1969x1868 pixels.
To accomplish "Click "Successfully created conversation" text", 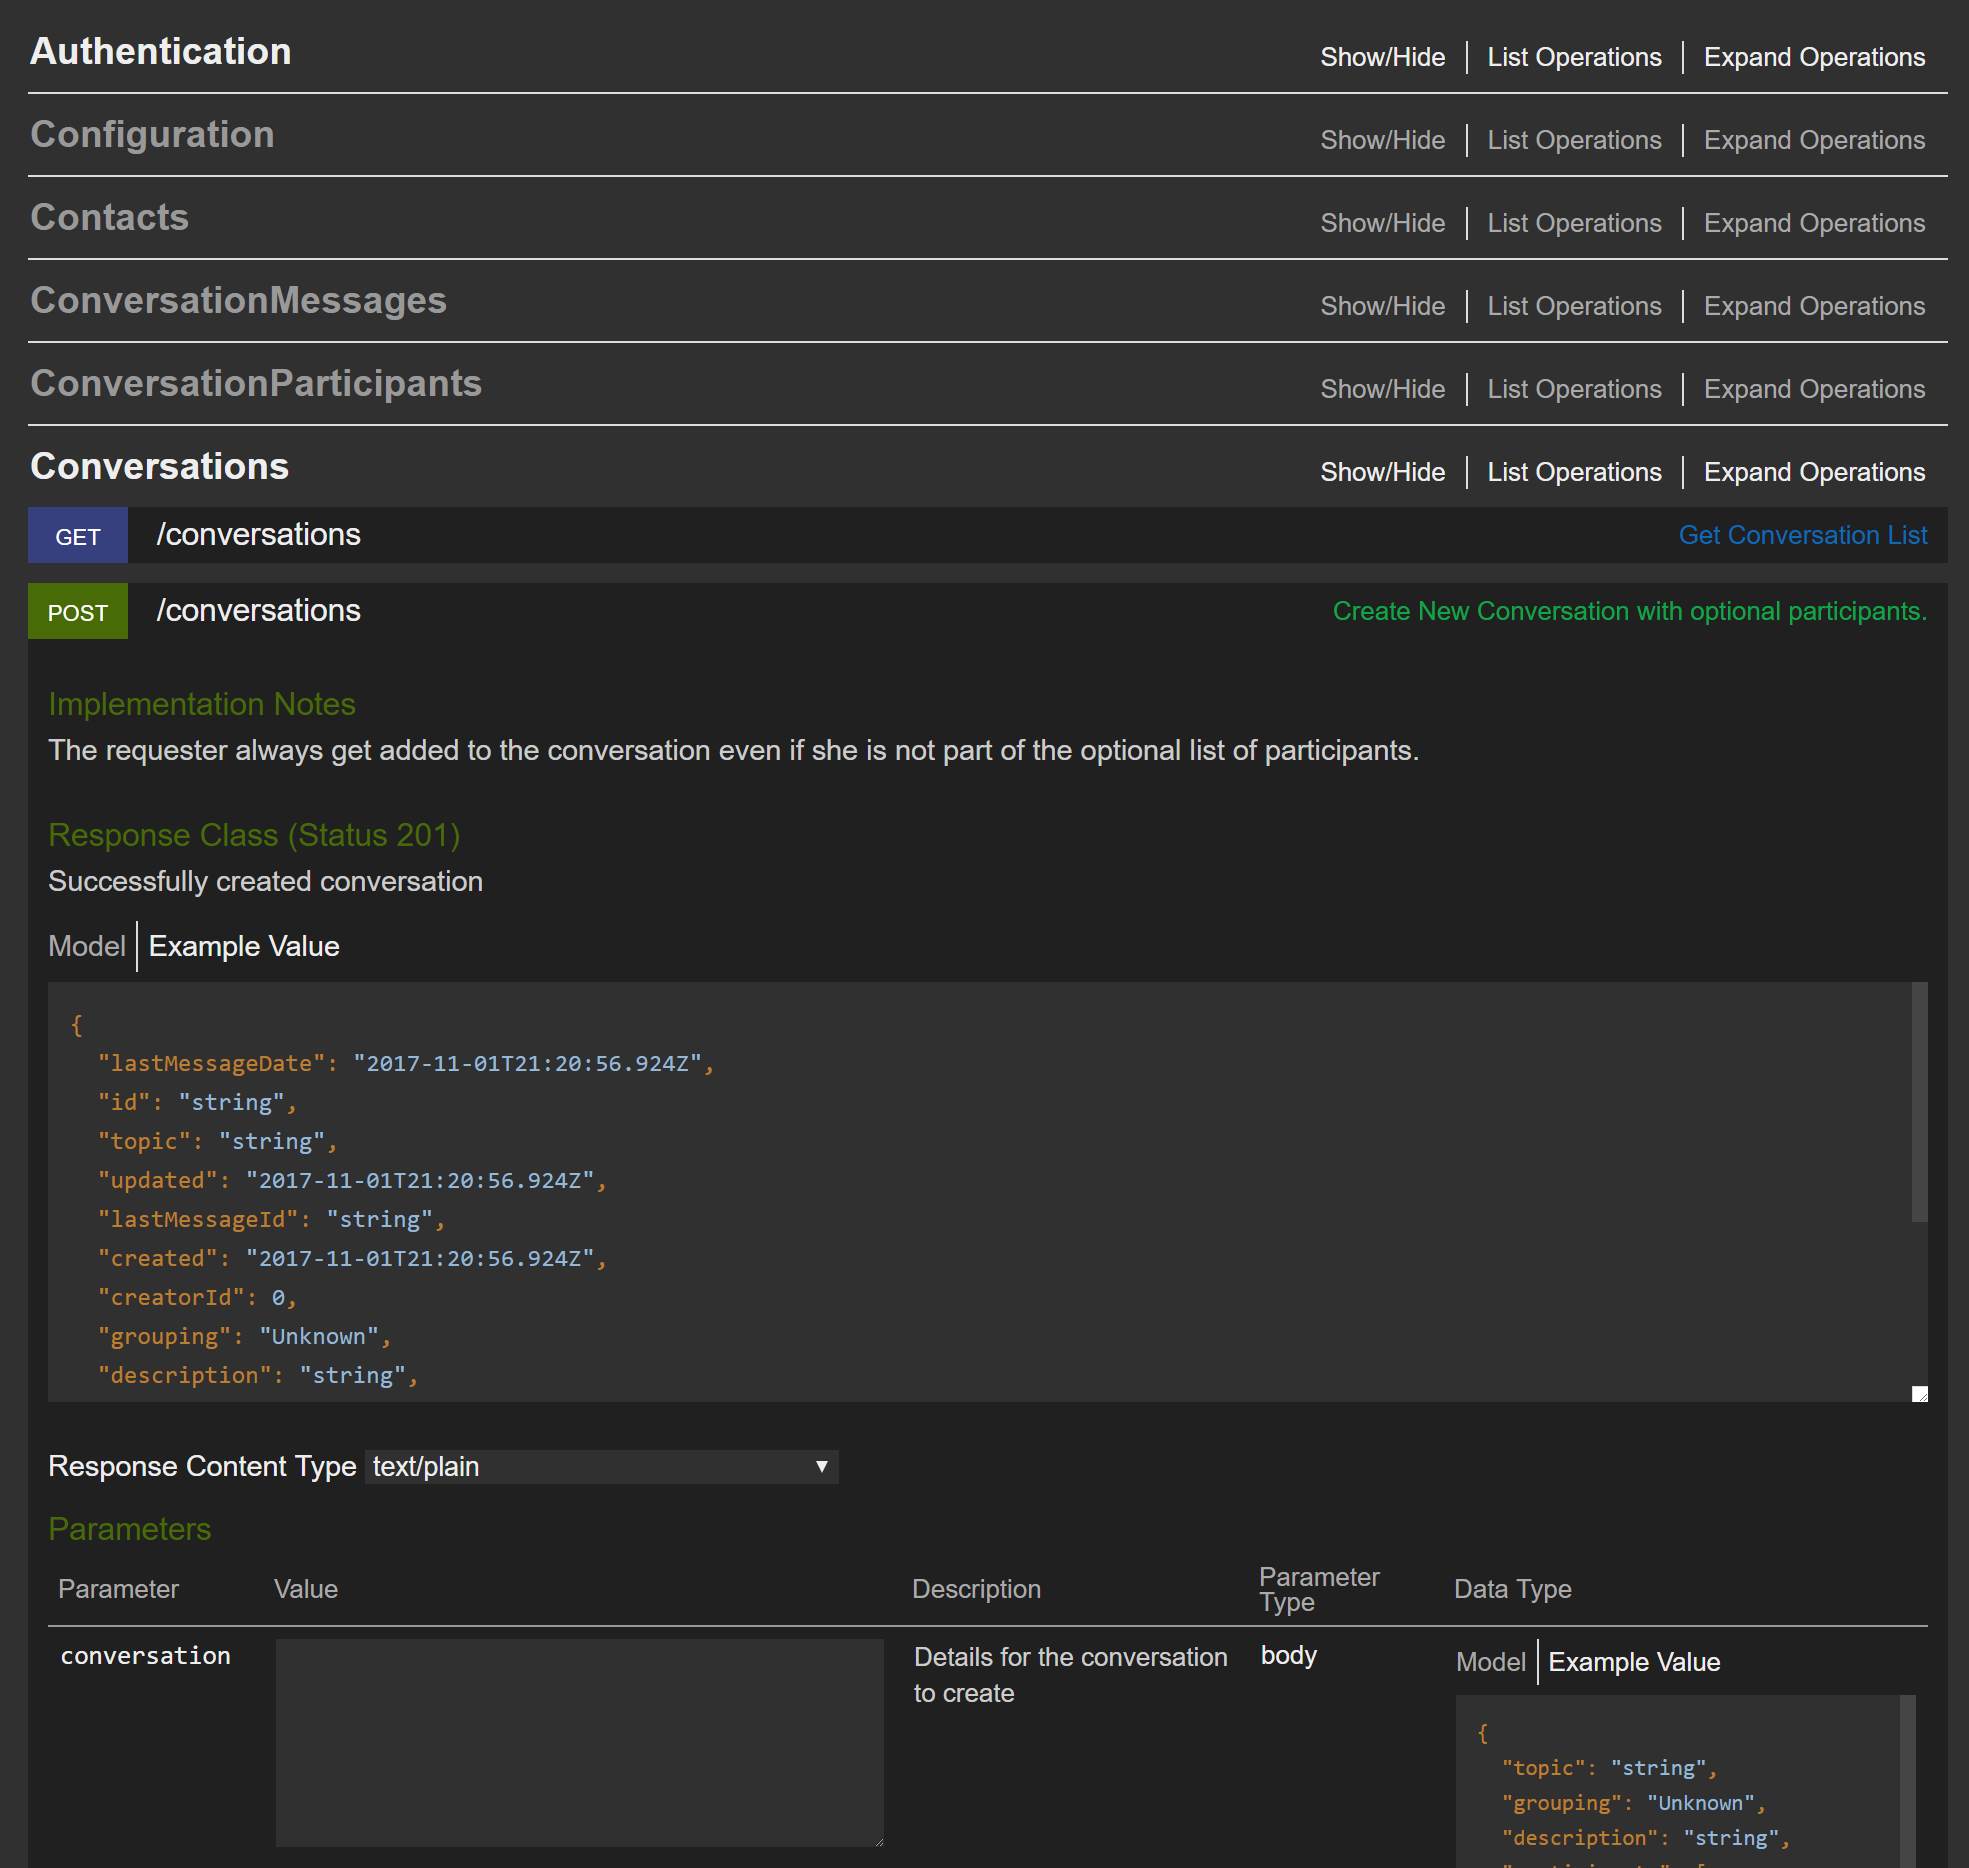I will click(266, 881).
